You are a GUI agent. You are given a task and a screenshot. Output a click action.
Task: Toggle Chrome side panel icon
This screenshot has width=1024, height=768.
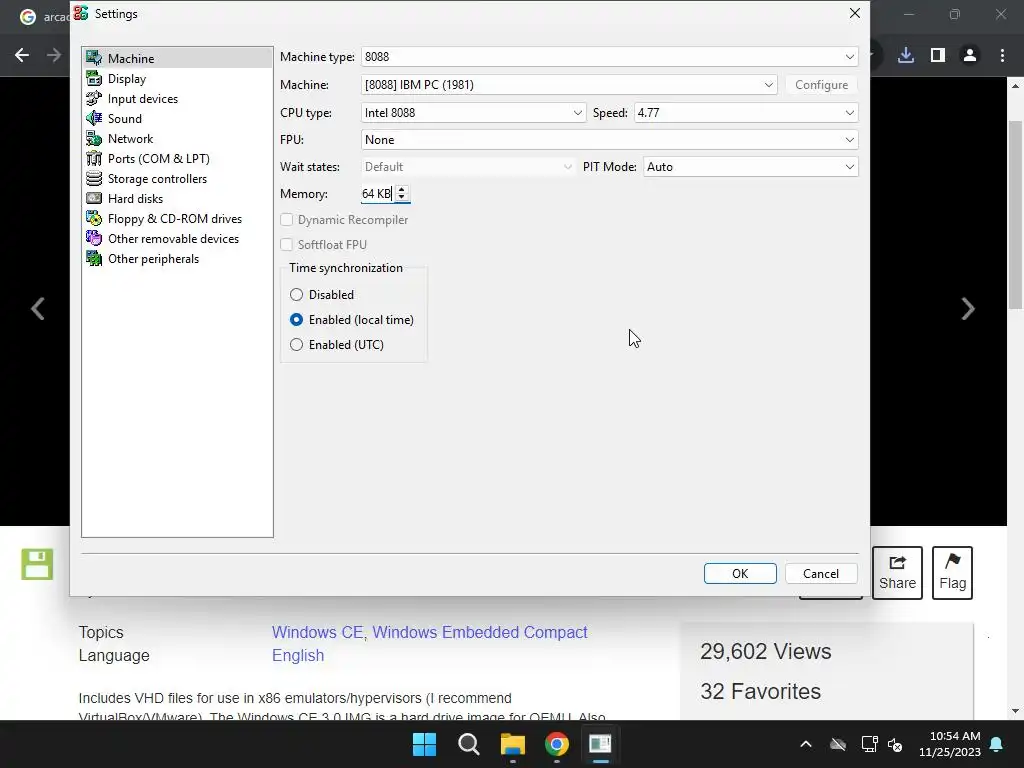(938, 55)
